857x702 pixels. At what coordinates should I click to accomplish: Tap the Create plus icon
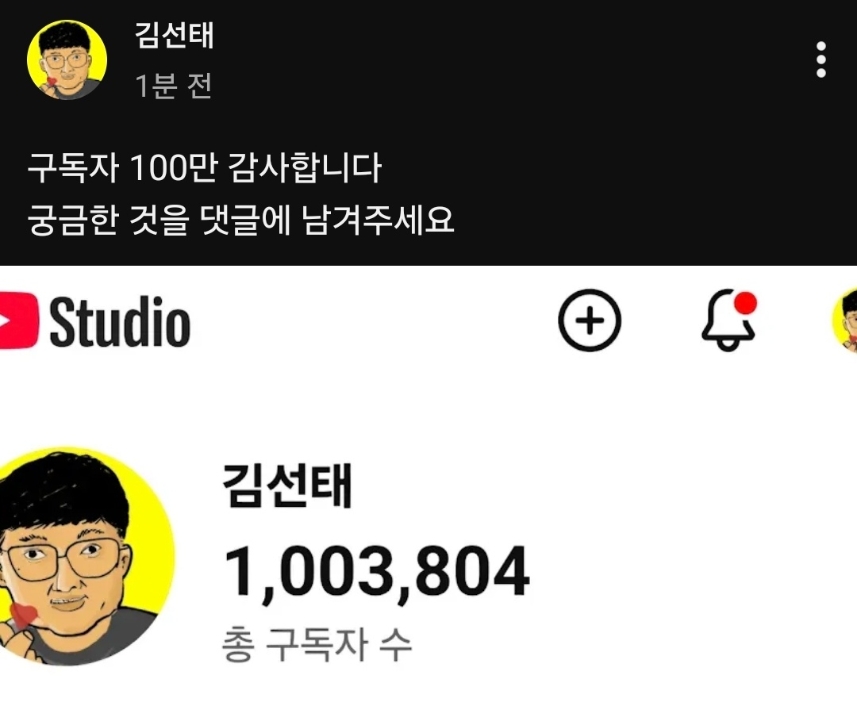tap(589, 320)
